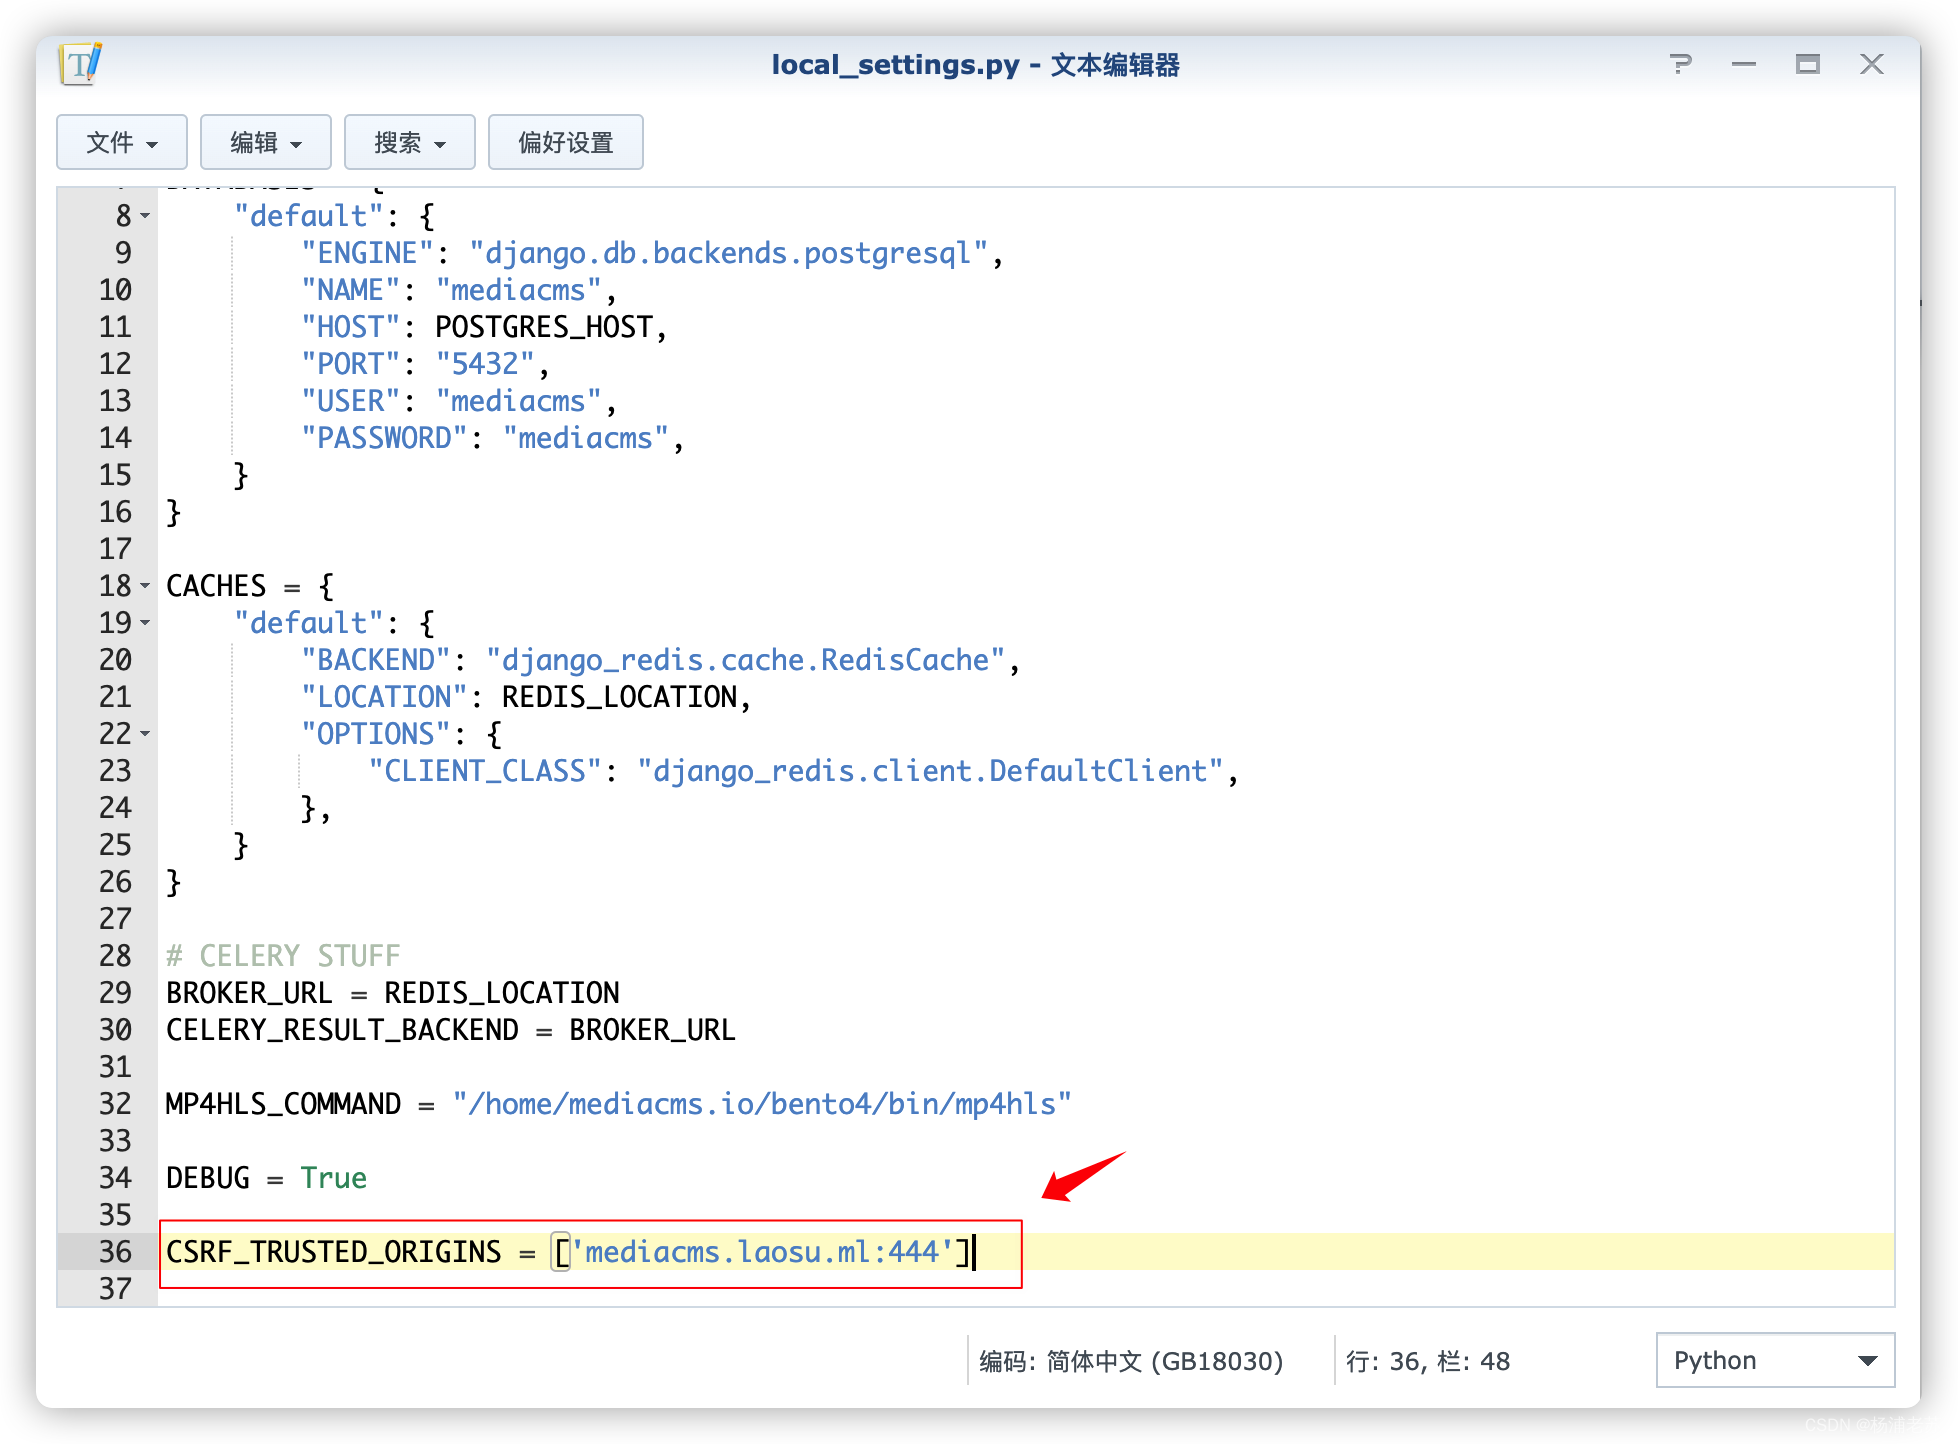Viewport: 1958px width, 1444px height.
Task: Click "django.db.backends.postgresql" string
Action: click(x=728, y=253)
